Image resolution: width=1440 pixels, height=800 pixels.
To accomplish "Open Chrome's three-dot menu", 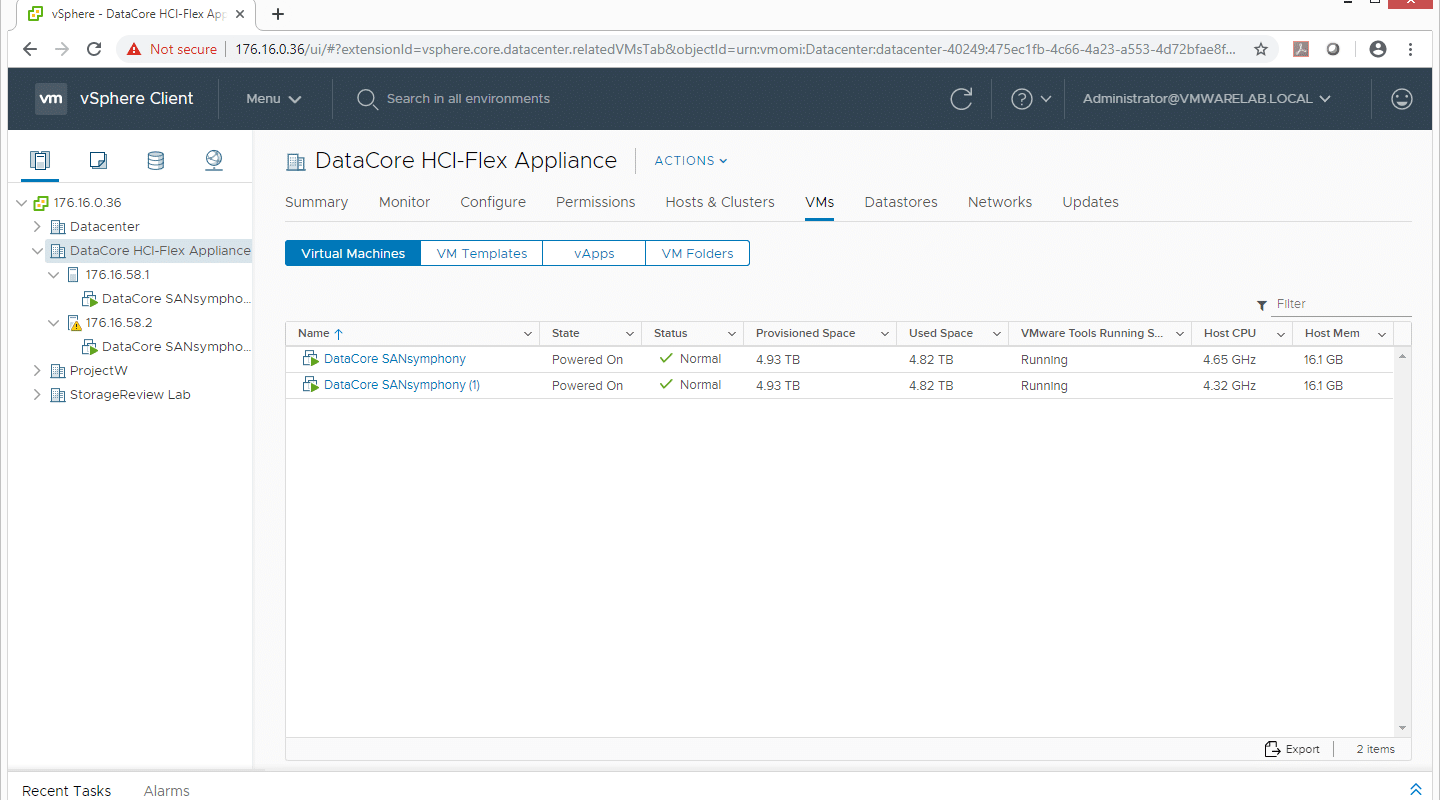I will click(x=1411, y=49).
